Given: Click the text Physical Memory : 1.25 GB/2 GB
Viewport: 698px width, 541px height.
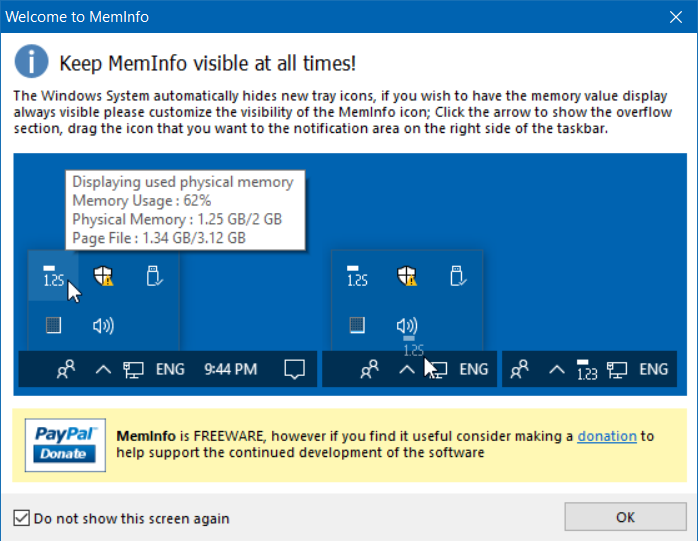Looking at the screenshot, I should (x=177, y=220).
